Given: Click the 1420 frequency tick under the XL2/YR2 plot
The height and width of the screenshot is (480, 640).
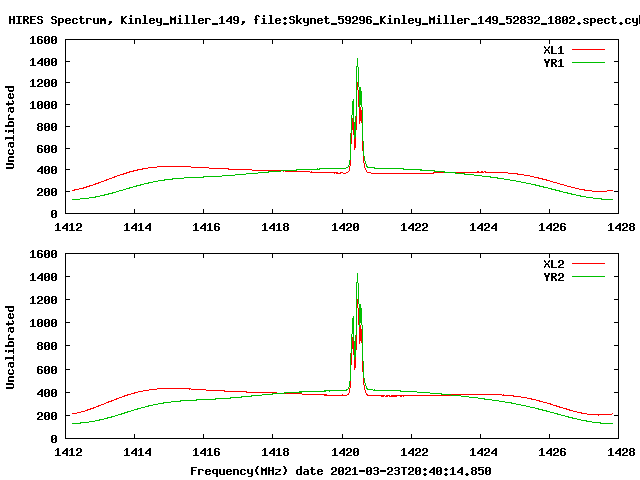Looking at the screenshot, I should tap(345, 452).
